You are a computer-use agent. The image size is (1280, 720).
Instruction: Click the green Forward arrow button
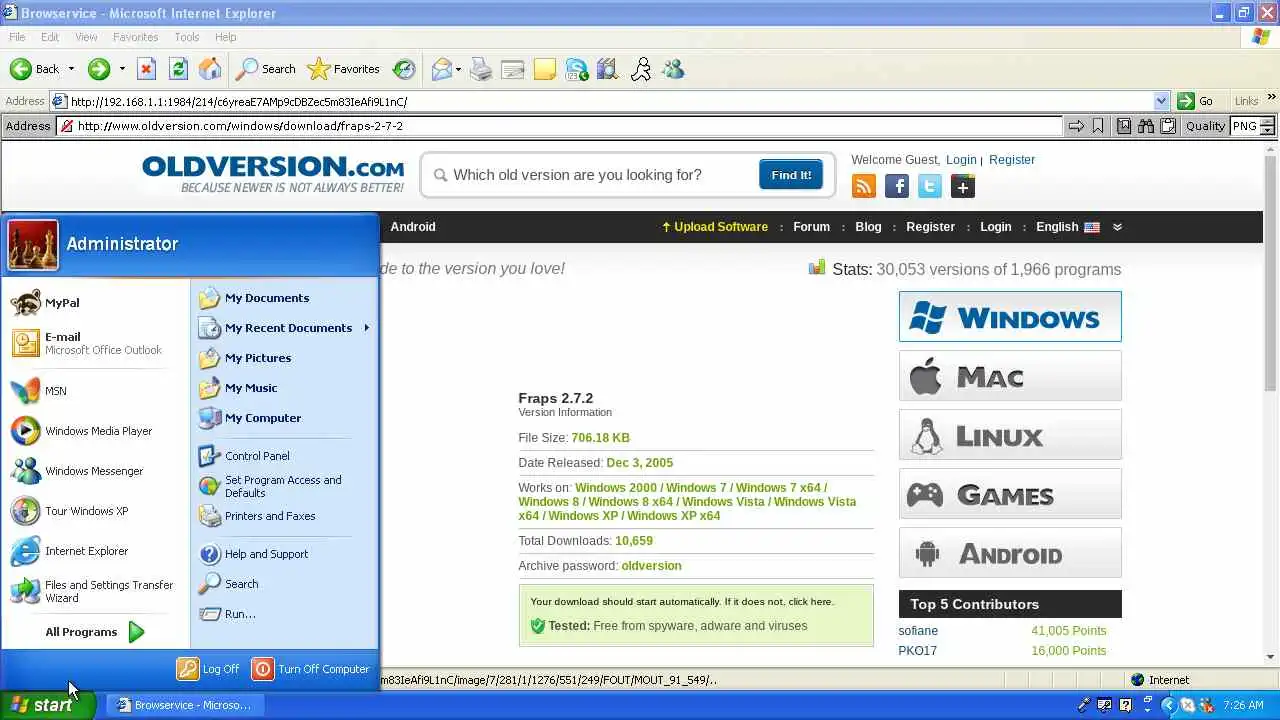pyautogui.click(x=98, y=69)
